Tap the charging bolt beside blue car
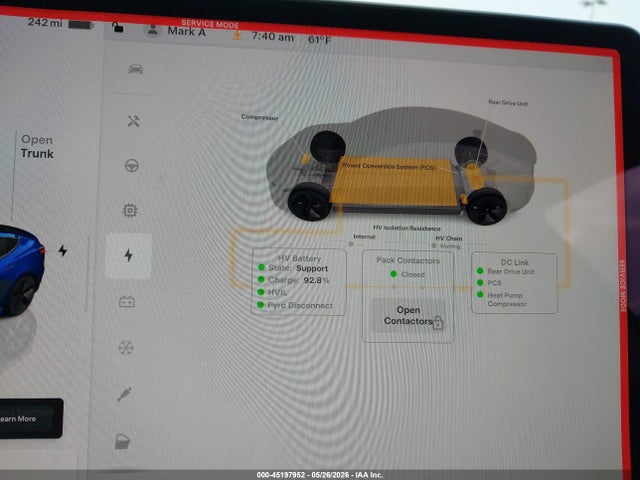 (x=62, y=251)
